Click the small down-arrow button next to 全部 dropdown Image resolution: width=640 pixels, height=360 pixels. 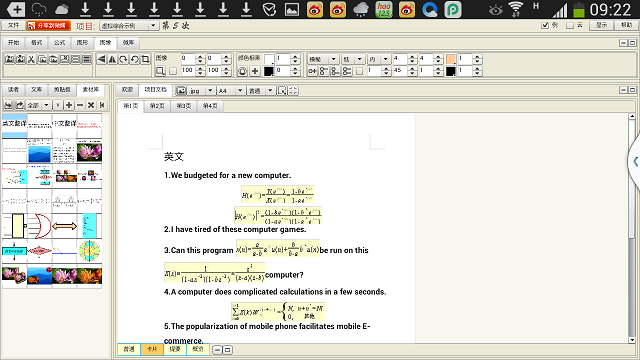[58, 105]
